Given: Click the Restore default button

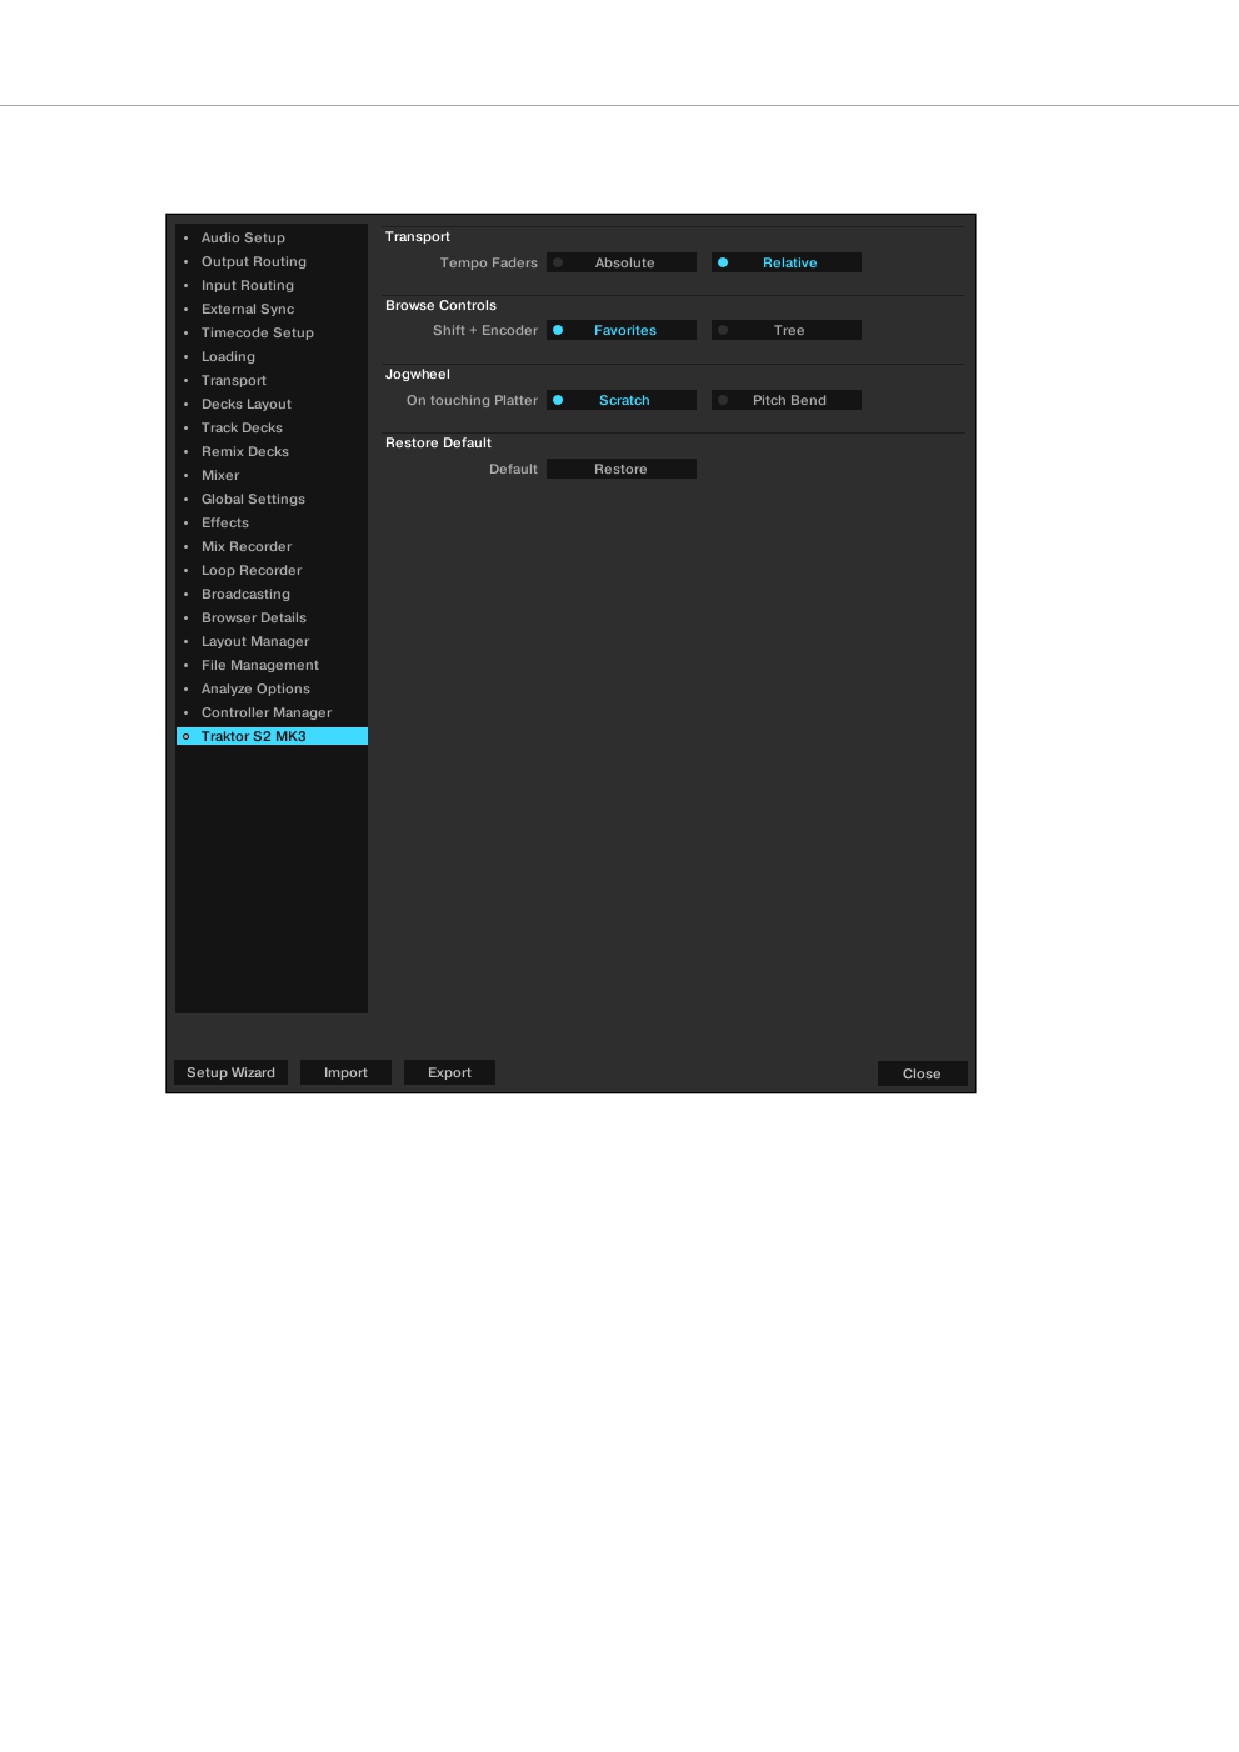Looking at the screenshot, I should (x=621, y=469).
